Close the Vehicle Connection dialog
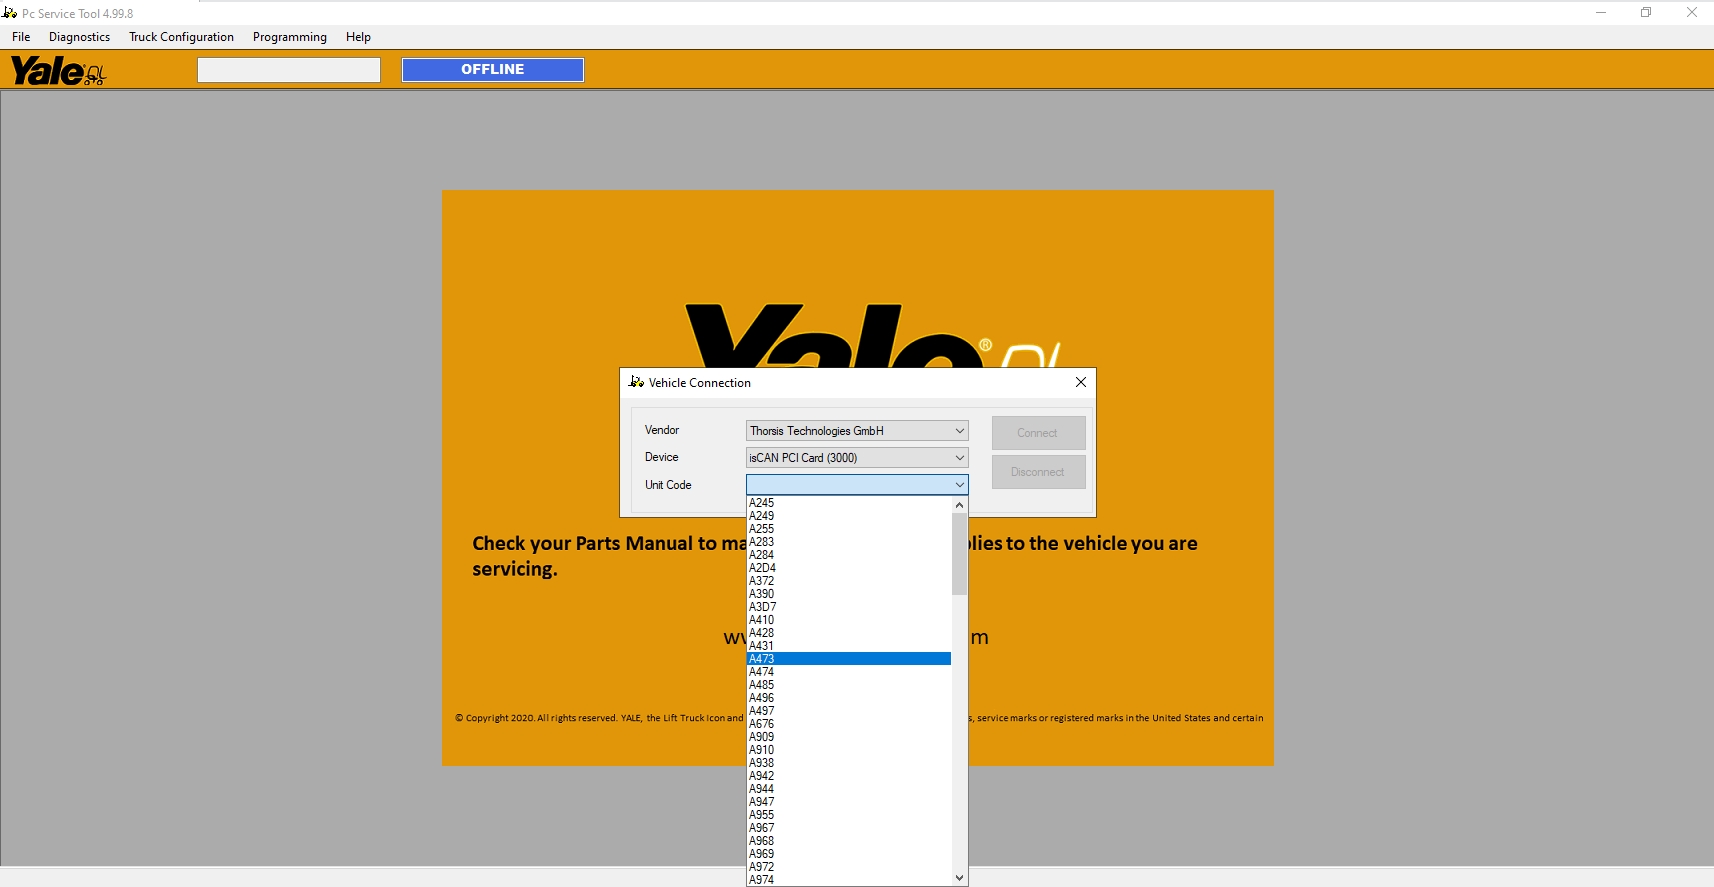1714x887 pixels. pos(1081,382)
